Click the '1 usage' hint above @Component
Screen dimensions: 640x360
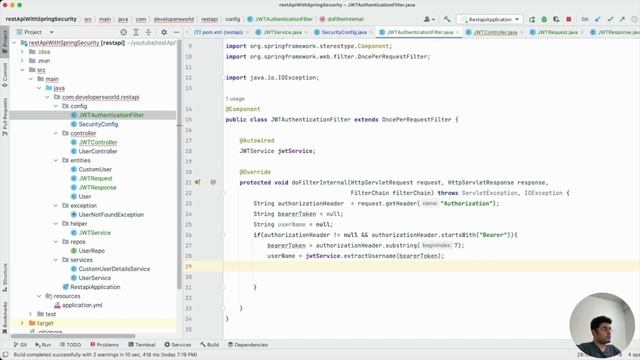pos(235,99)
